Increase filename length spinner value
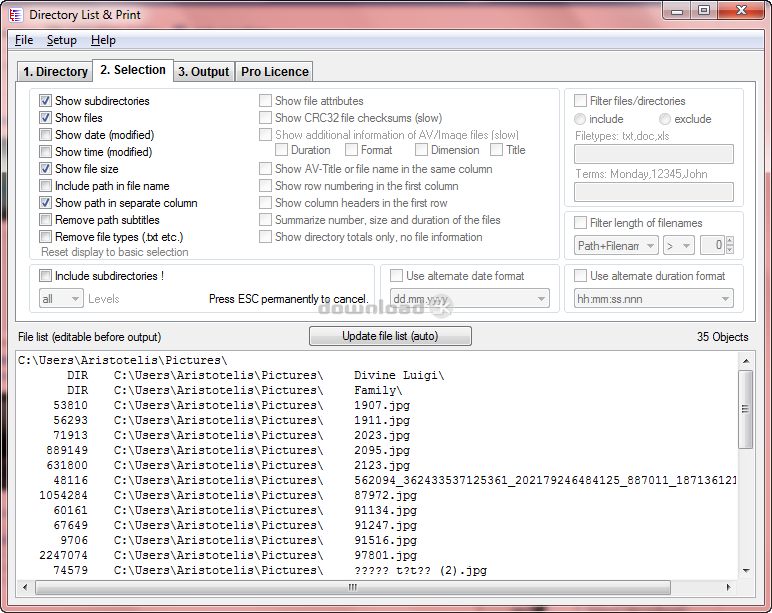The image size is (772, 613). [730, 241]
